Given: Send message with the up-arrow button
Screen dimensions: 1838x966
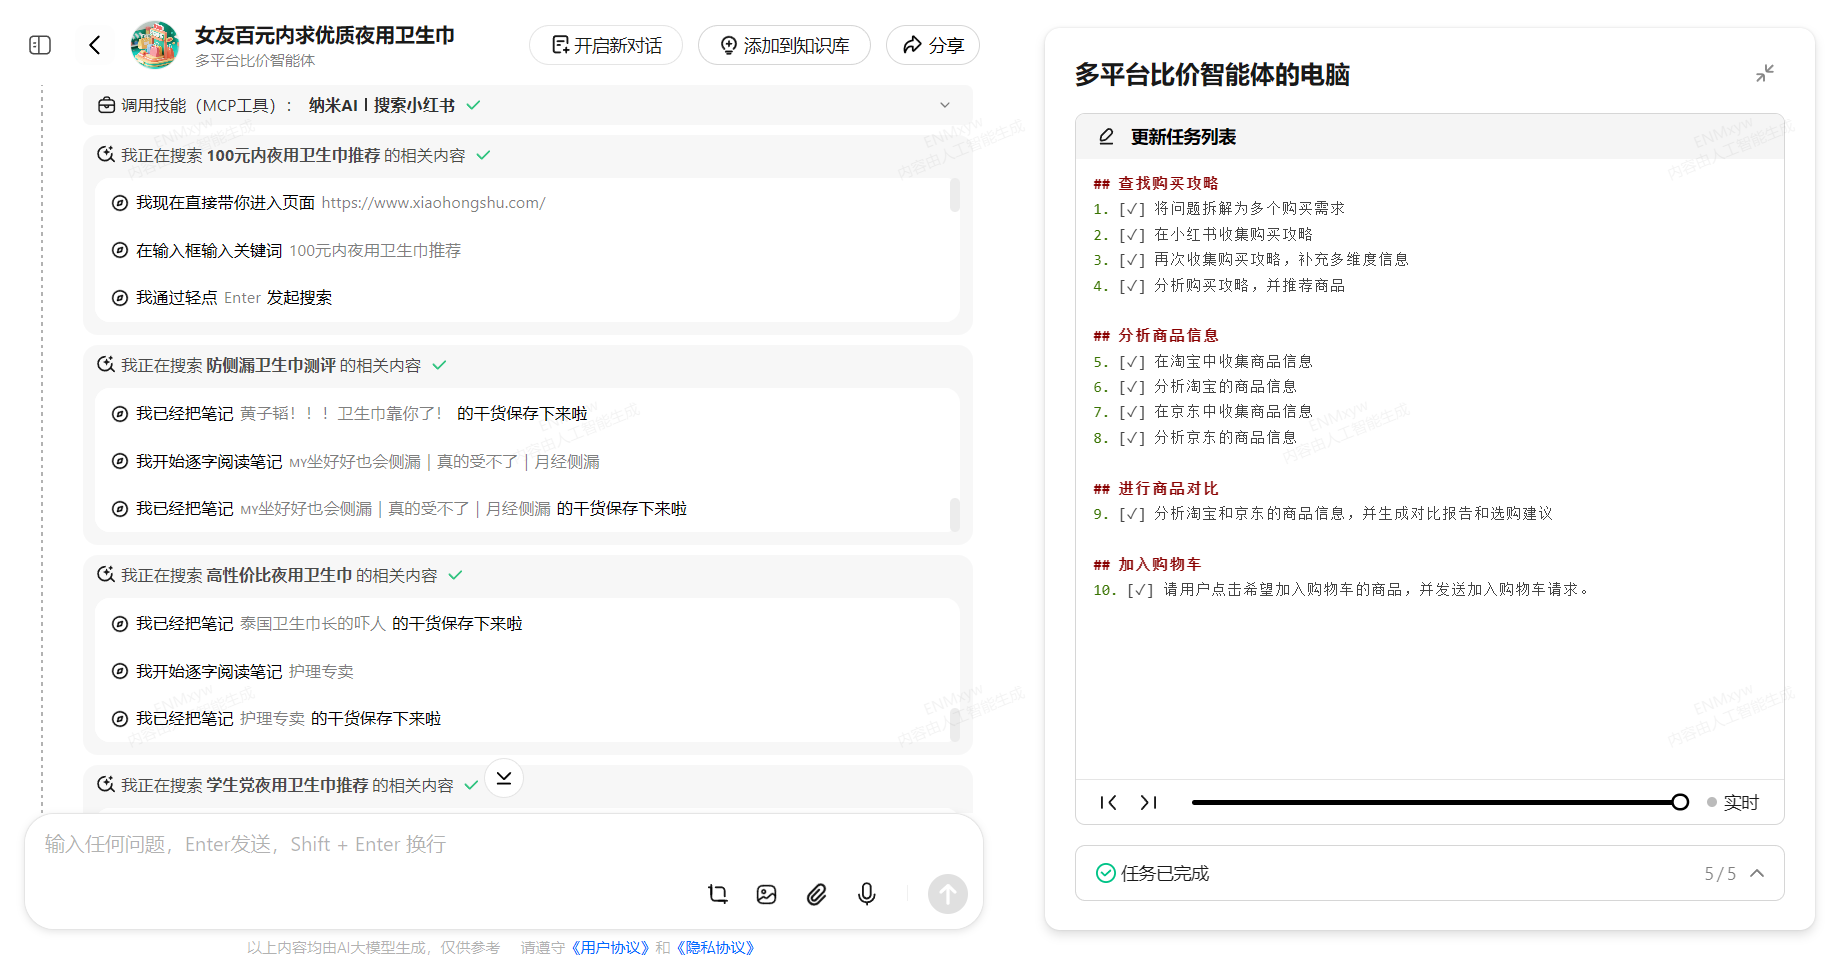Looking at the screenshot, I should (948, 894).
